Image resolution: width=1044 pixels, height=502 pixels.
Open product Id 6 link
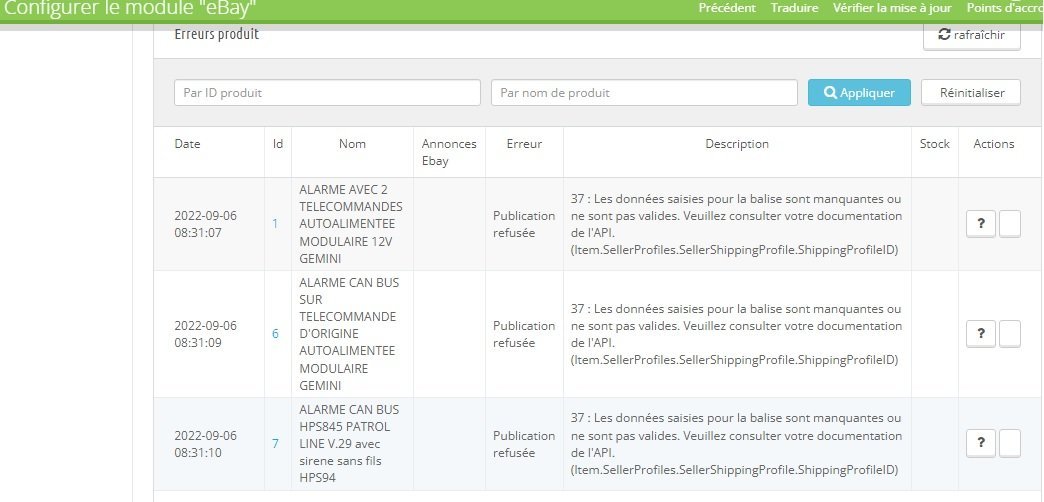click(275, 334)
